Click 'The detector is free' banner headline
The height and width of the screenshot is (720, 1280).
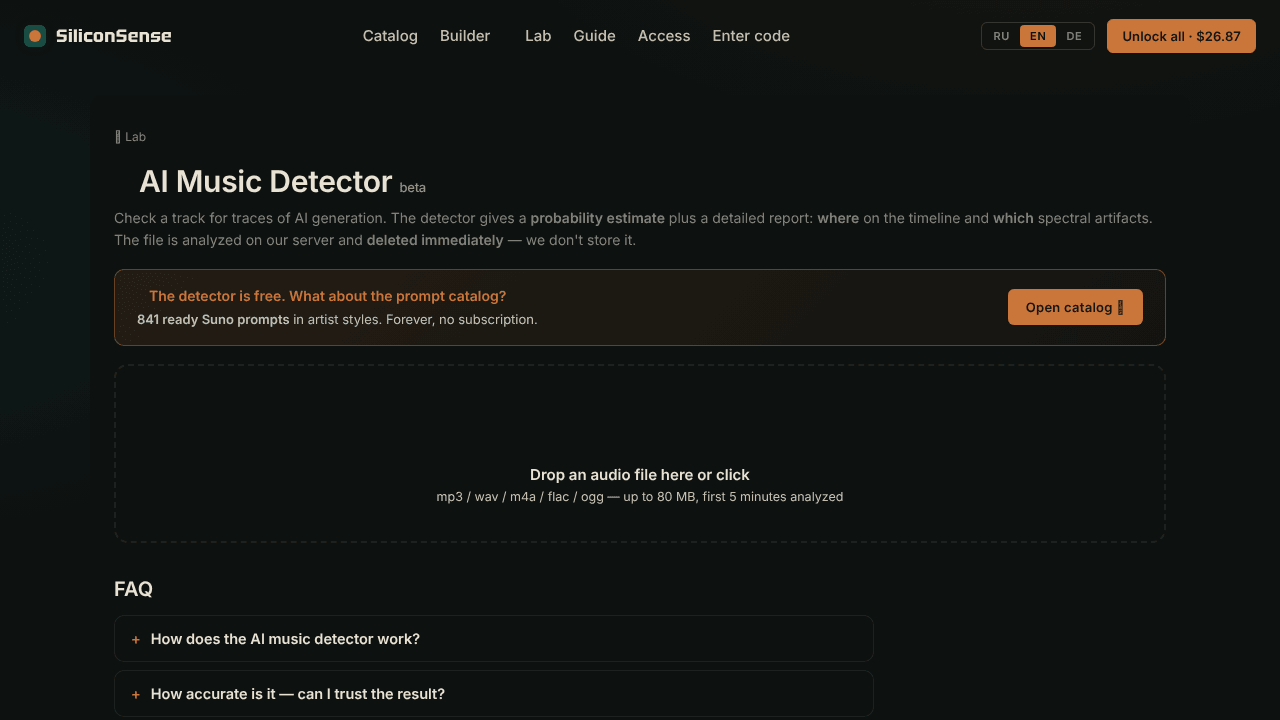[x=327, y=296]
